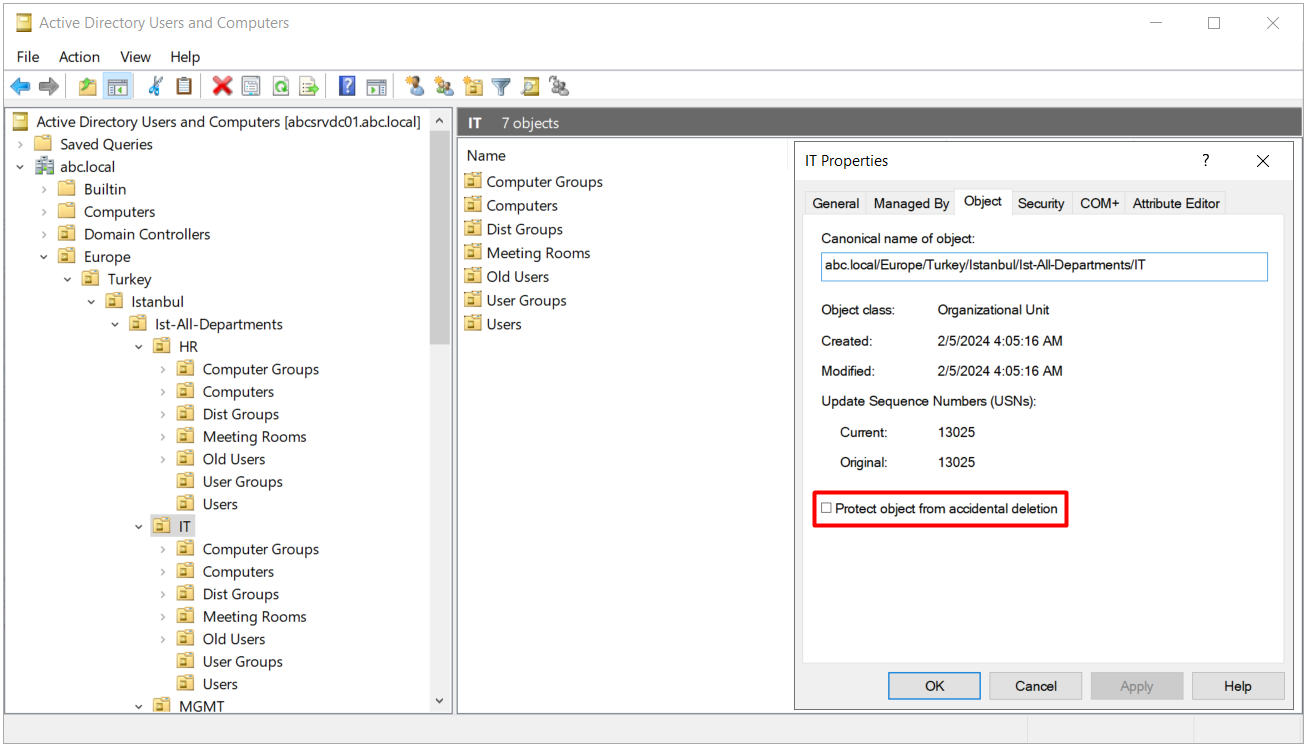Click the canonical name text field
Image resolution: width=1308 pixels, height=747 pixels.
click(1044, 265)
